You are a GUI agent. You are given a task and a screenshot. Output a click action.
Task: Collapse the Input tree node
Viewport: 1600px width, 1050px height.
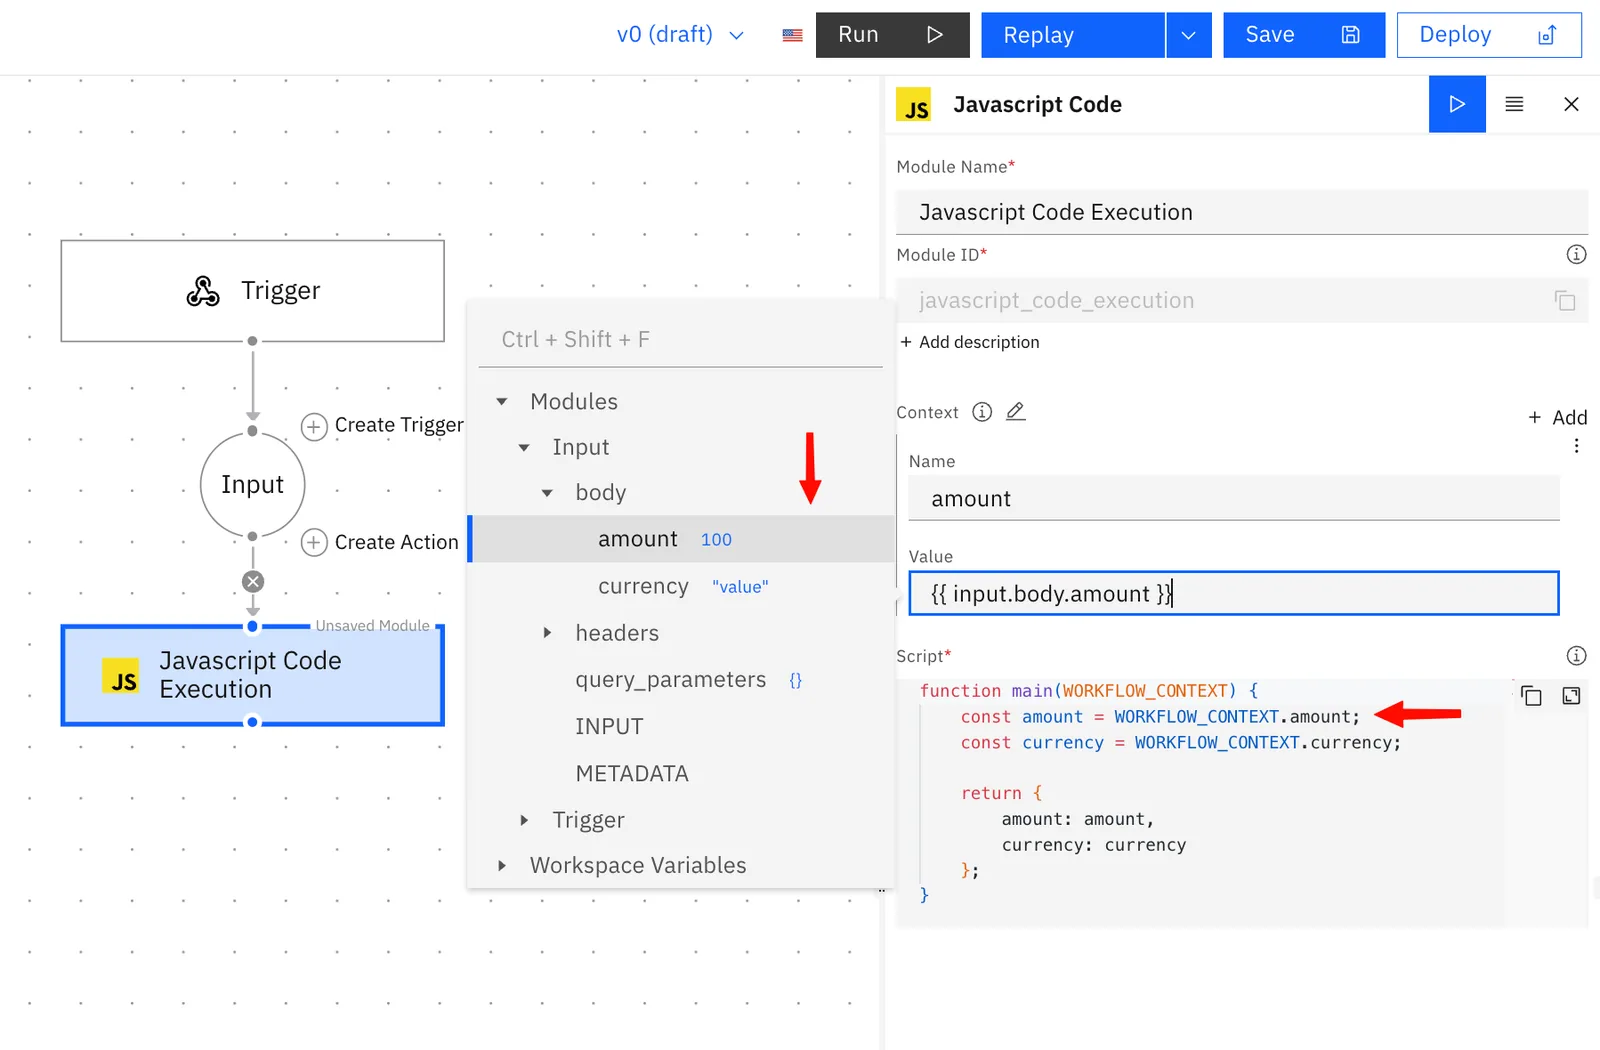click(x=524, y=448)
